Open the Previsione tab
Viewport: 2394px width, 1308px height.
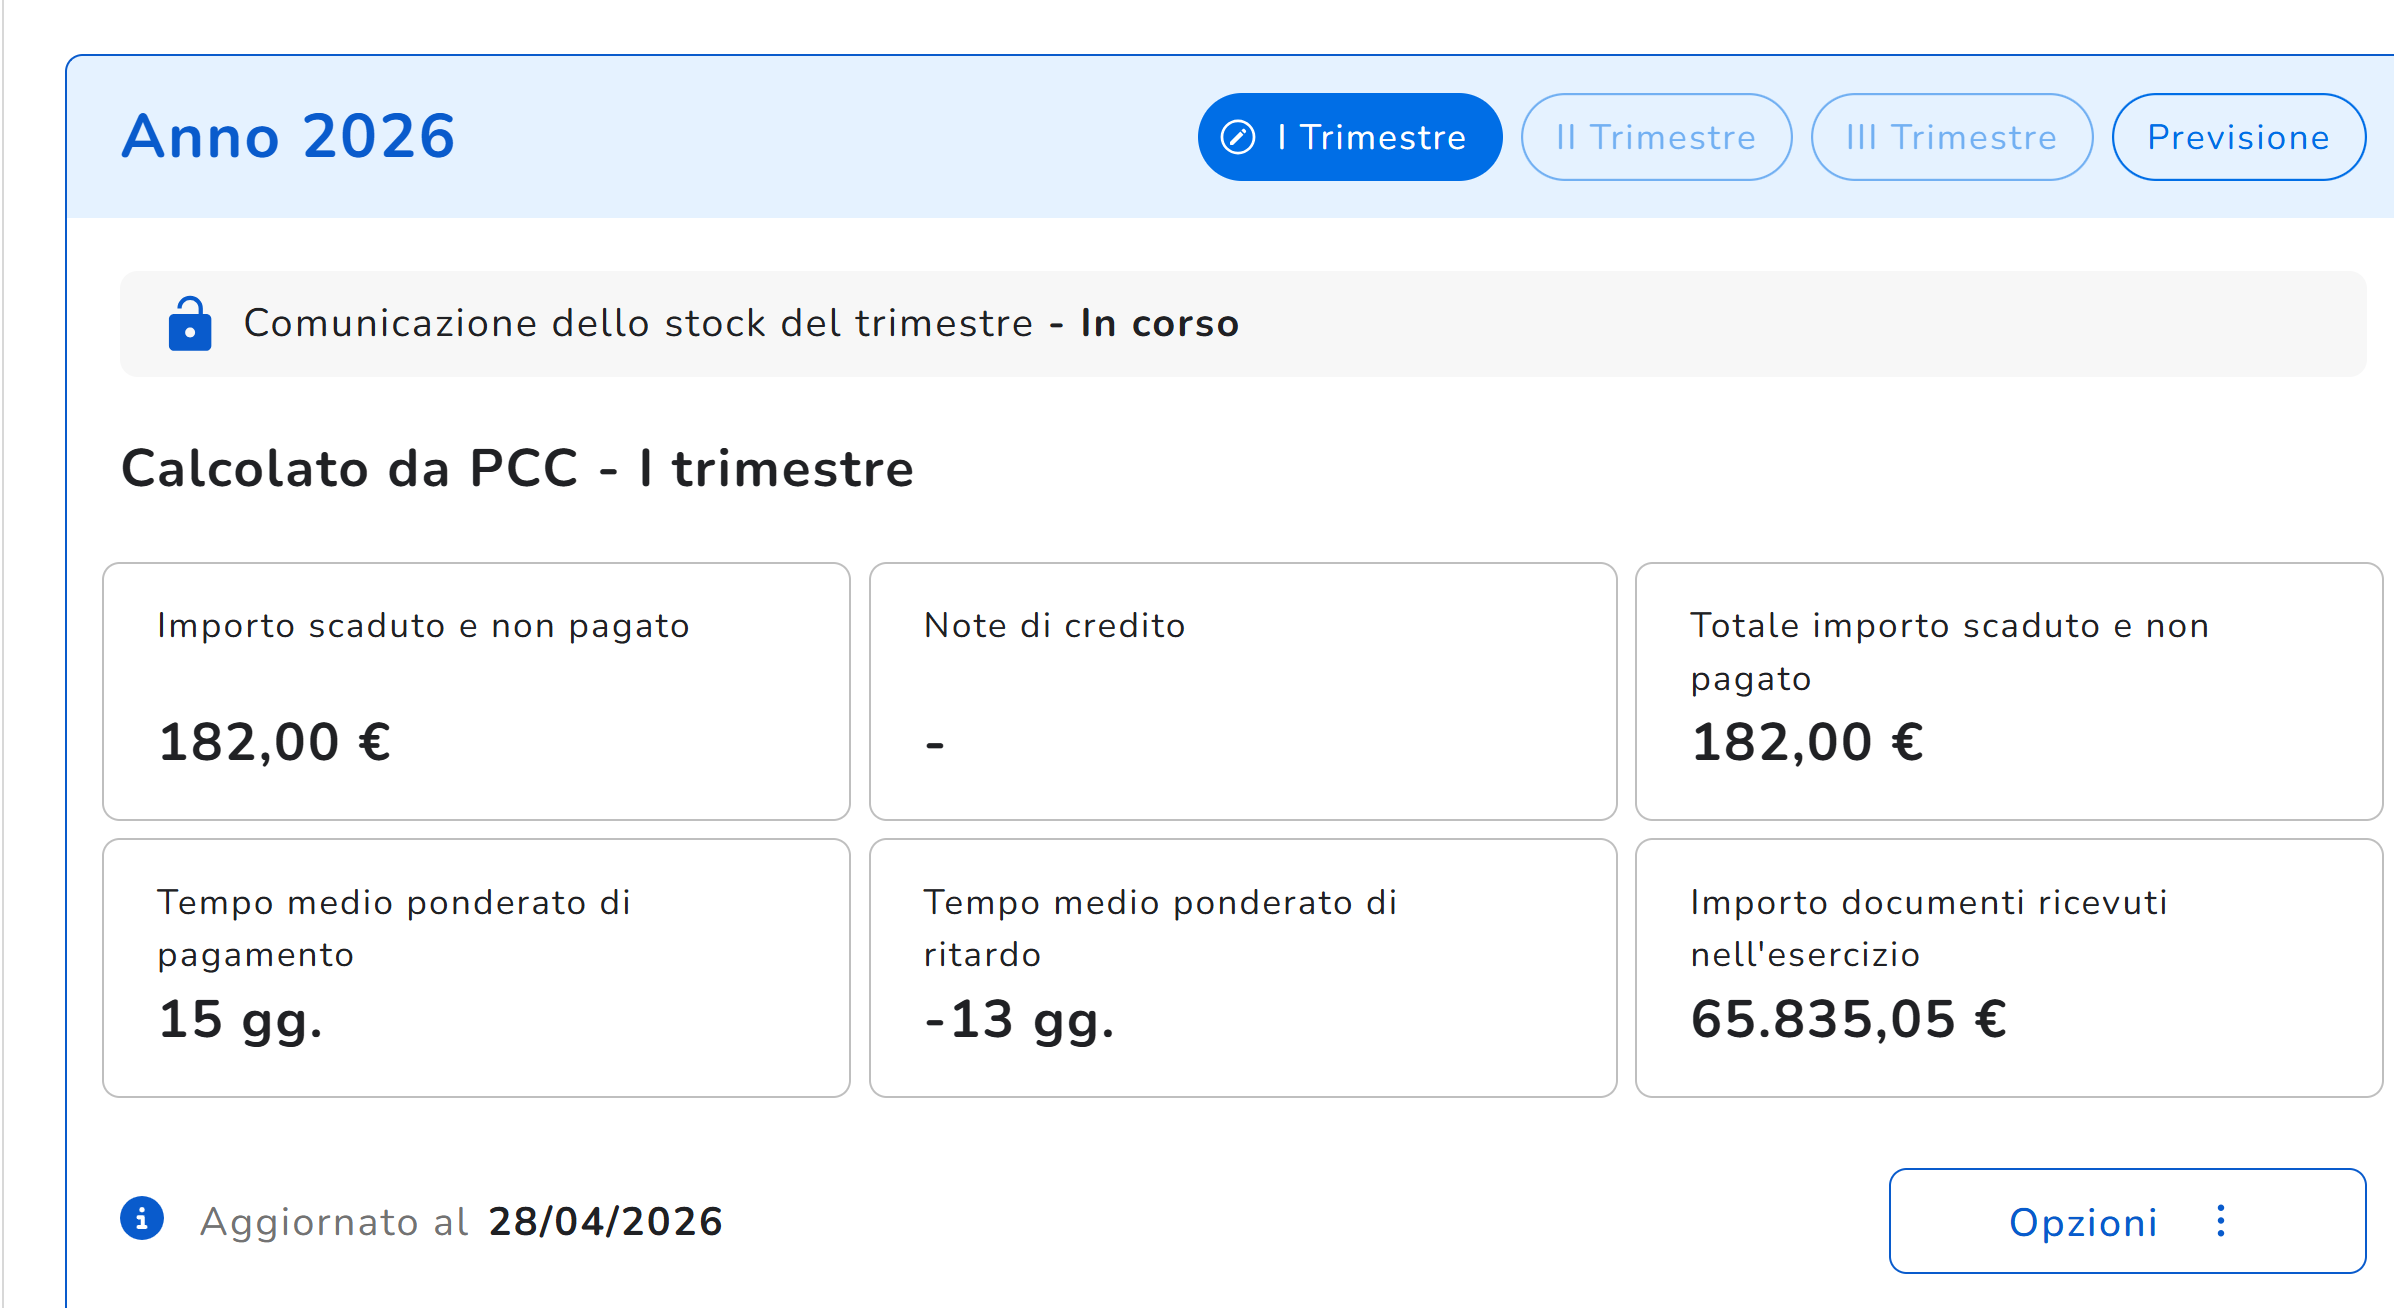(x=2239, y=137)
